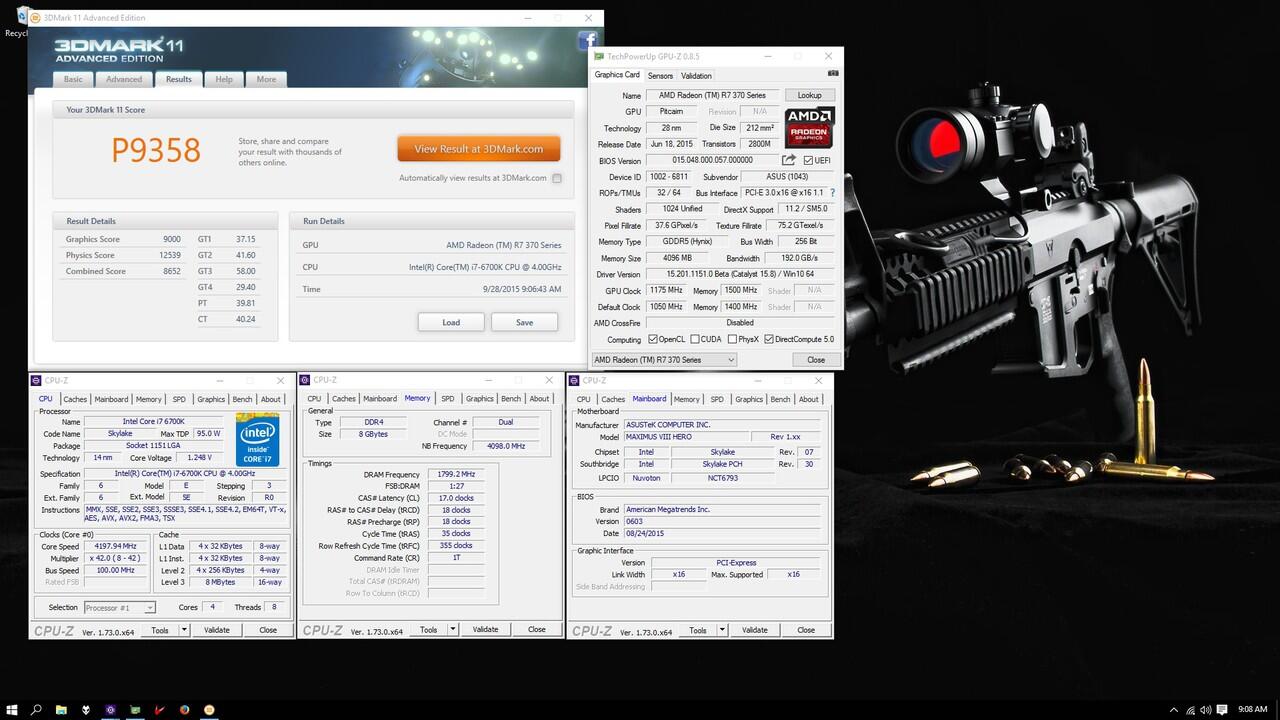Click the GPU-Z title bar app icon

(x=599, y=57)
